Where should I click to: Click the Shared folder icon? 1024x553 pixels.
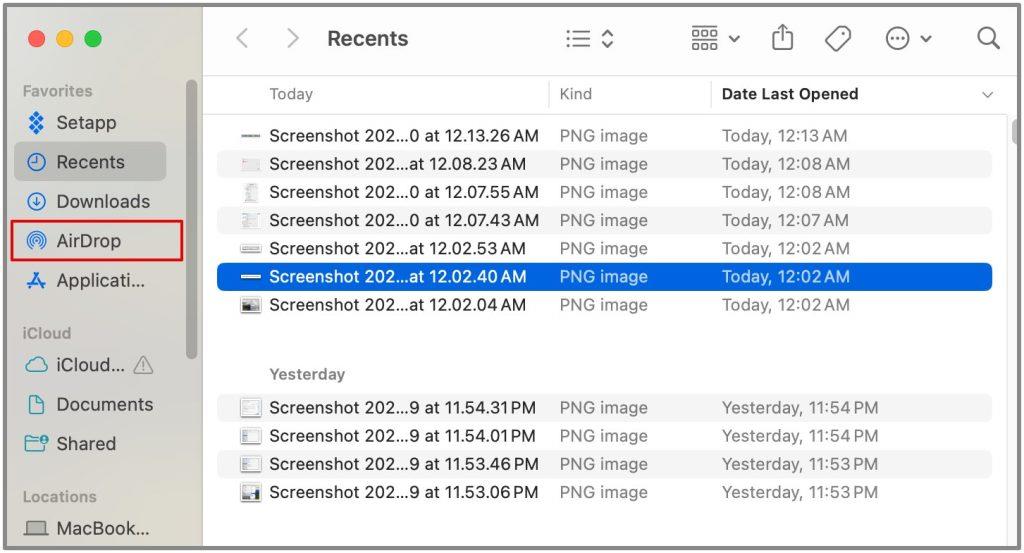tap(37, 444)
